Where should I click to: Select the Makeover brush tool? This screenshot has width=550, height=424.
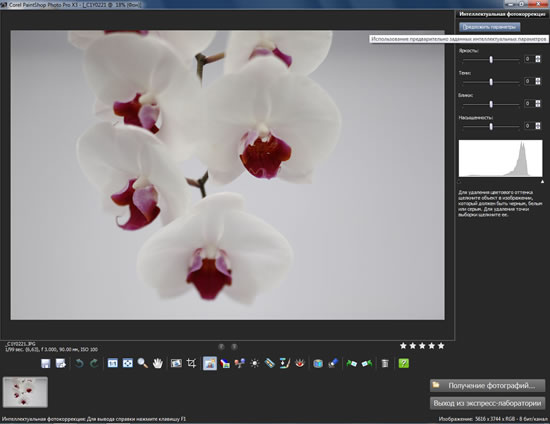pos(284,363)
